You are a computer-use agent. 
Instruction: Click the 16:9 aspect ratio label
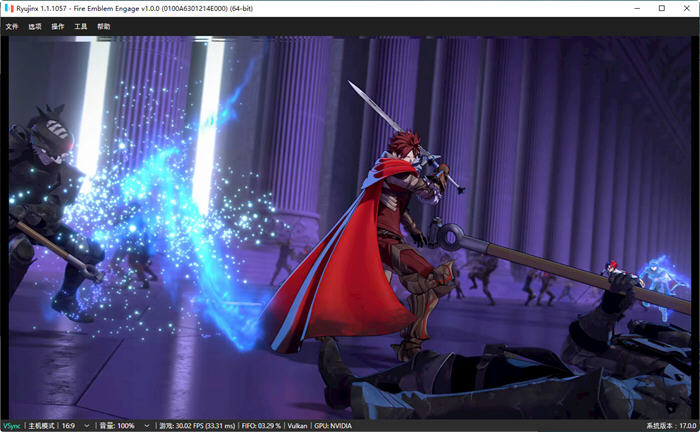click(x=68, y=426)
